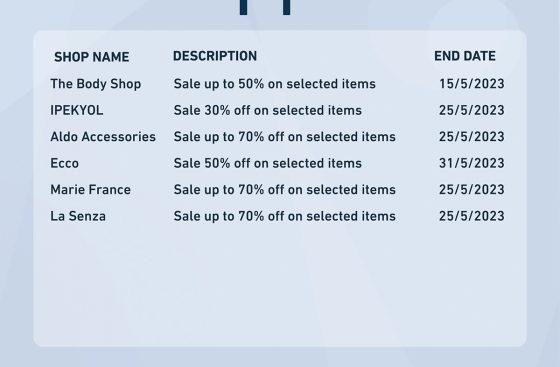Click the dark pause-like bars icon above the table
Image resolution: width=560 pixels, height=367 pixels.
click(265, 7)
